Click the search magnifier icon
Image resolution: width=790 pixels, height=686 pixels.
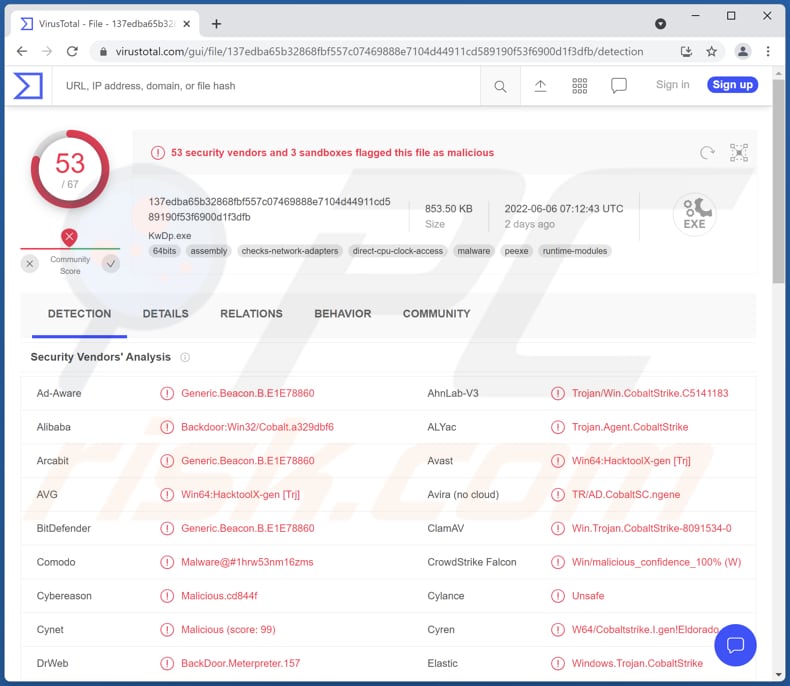tap(500, 86)
